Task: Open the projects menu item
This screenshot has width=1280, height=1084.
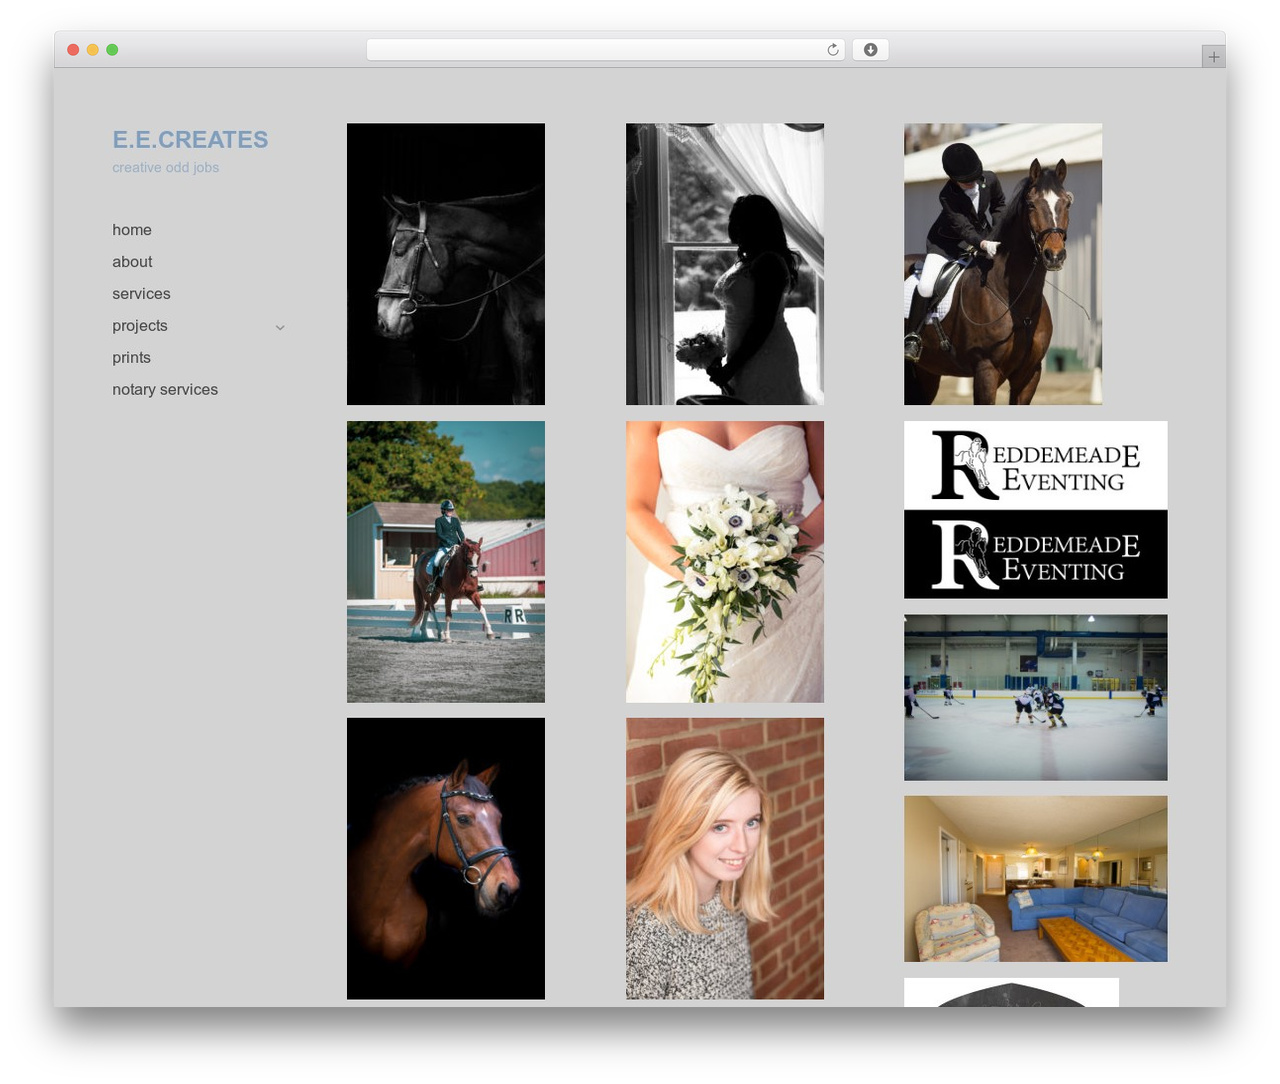Action: pyautogui.click(x=140, y=326)
